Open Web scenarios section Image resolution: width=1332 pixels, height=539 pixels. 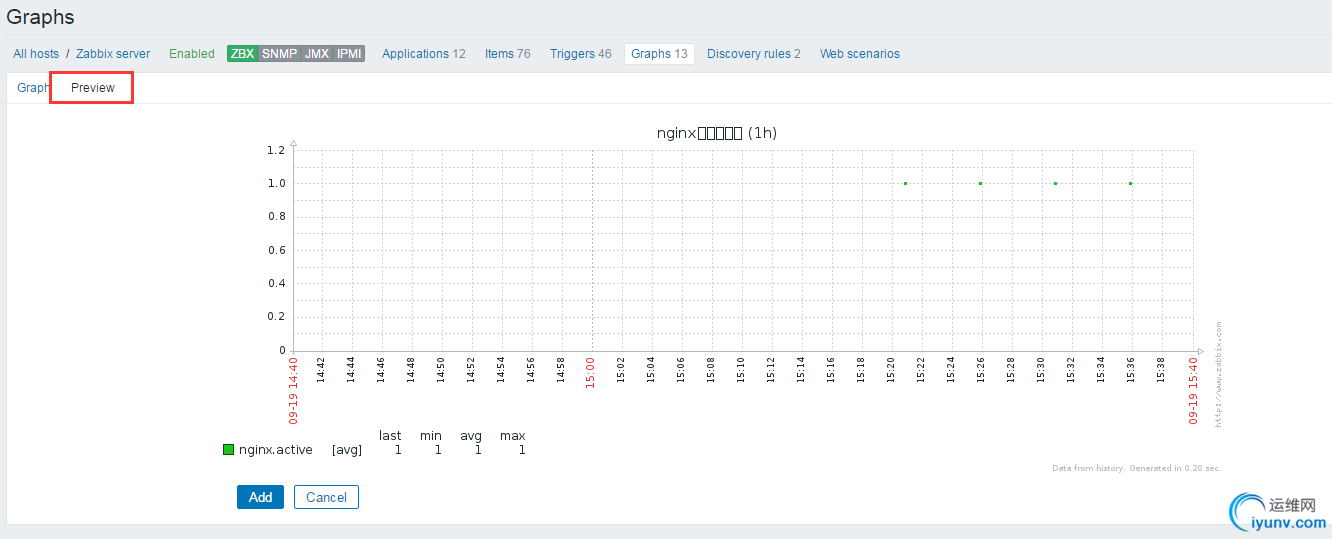point(860,54)
